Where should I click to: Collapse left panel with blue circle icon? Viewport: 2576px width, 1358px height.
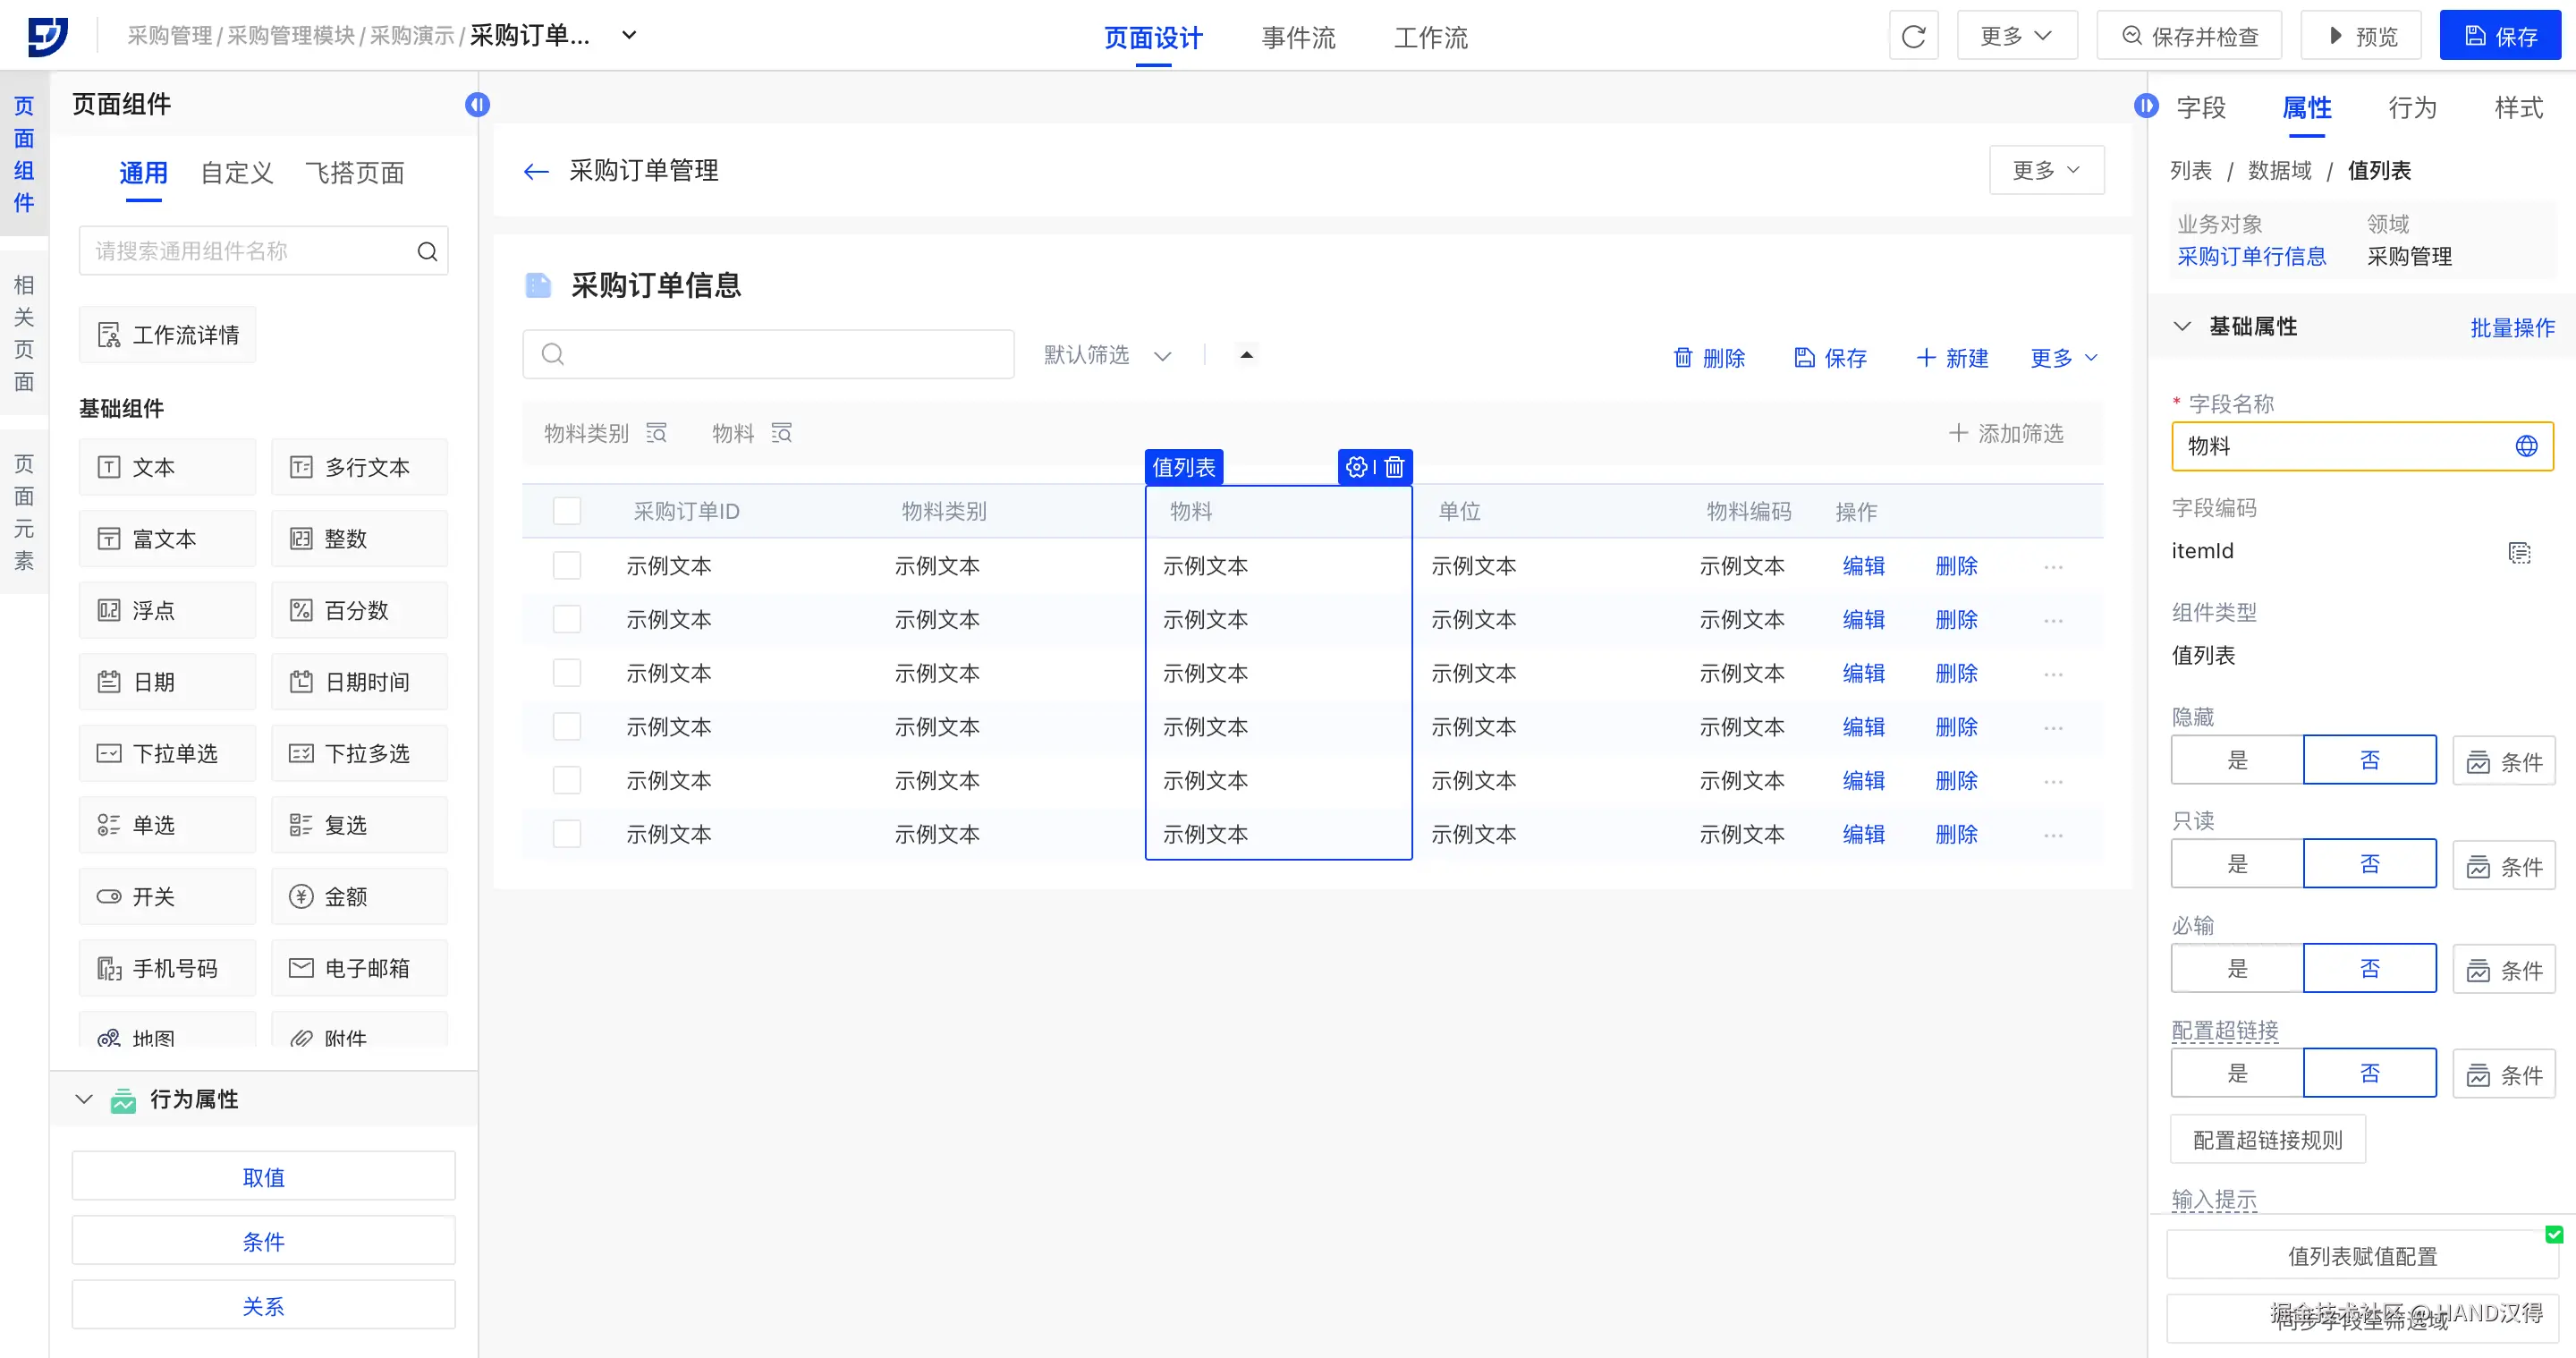tap(477, 105)
